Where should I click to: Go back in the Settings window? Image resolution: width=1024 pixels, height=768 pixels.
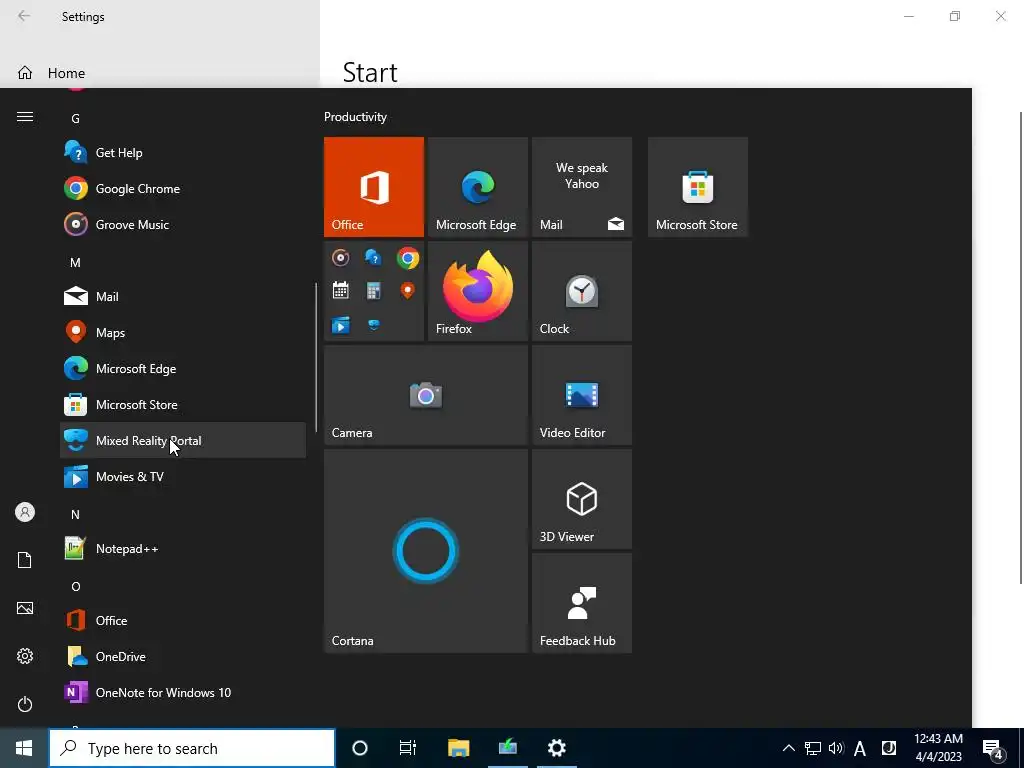pos(24,16)
